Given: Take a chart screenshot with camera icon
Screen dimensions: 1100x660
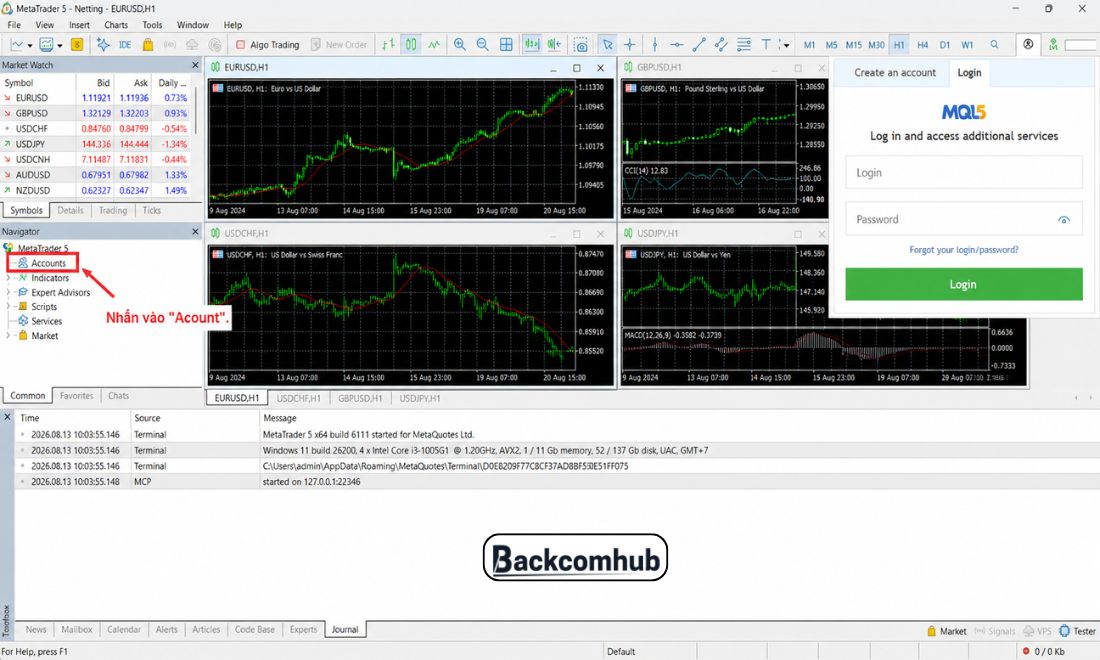Looking at the screenshot, I should coord(581,45).
